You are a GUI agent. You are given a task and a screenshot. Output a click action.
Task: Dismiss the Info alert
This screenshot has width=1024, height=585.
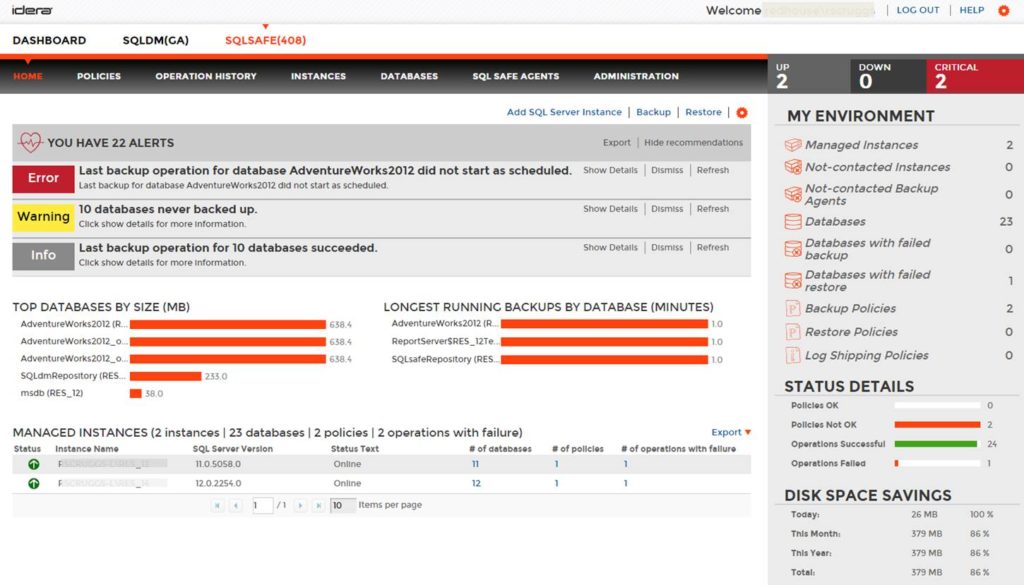tap(667, 247)
